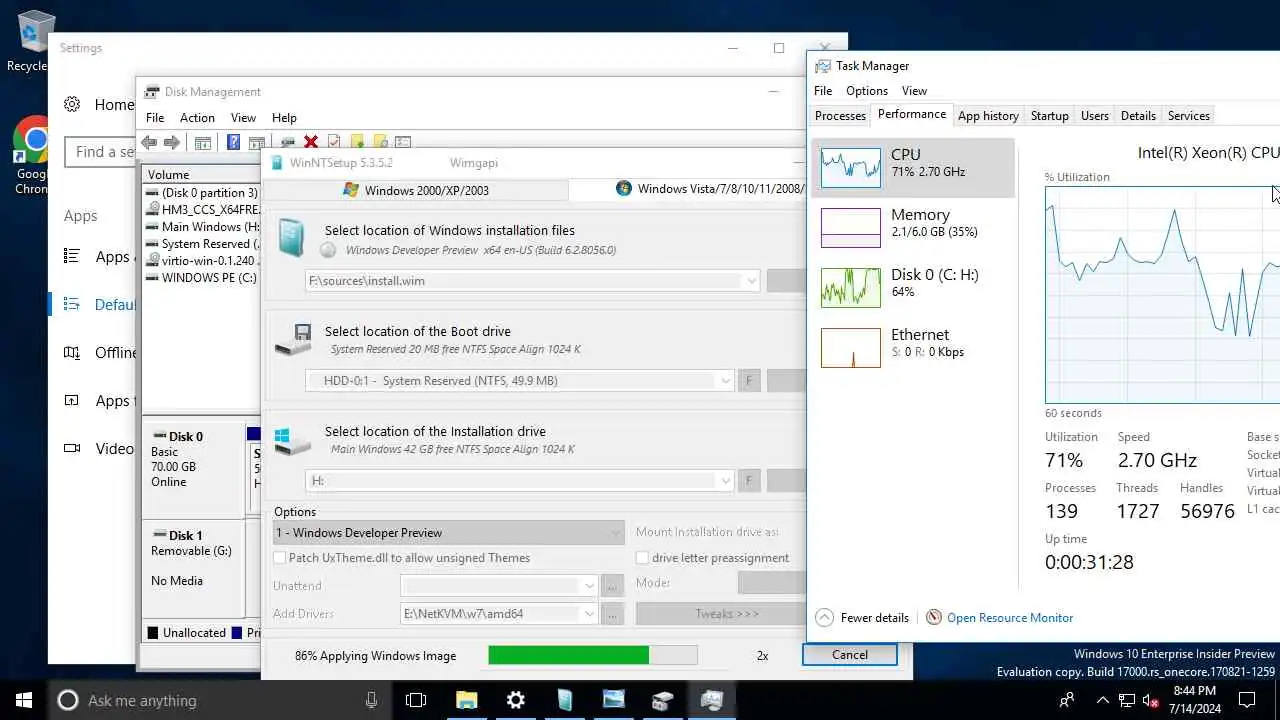Image resolution: width=1280 pixels, height=720 pixels.
Task: Click the green Applying Windows Image progress bar
Action: pyautogui.click(x=592, y=655)
